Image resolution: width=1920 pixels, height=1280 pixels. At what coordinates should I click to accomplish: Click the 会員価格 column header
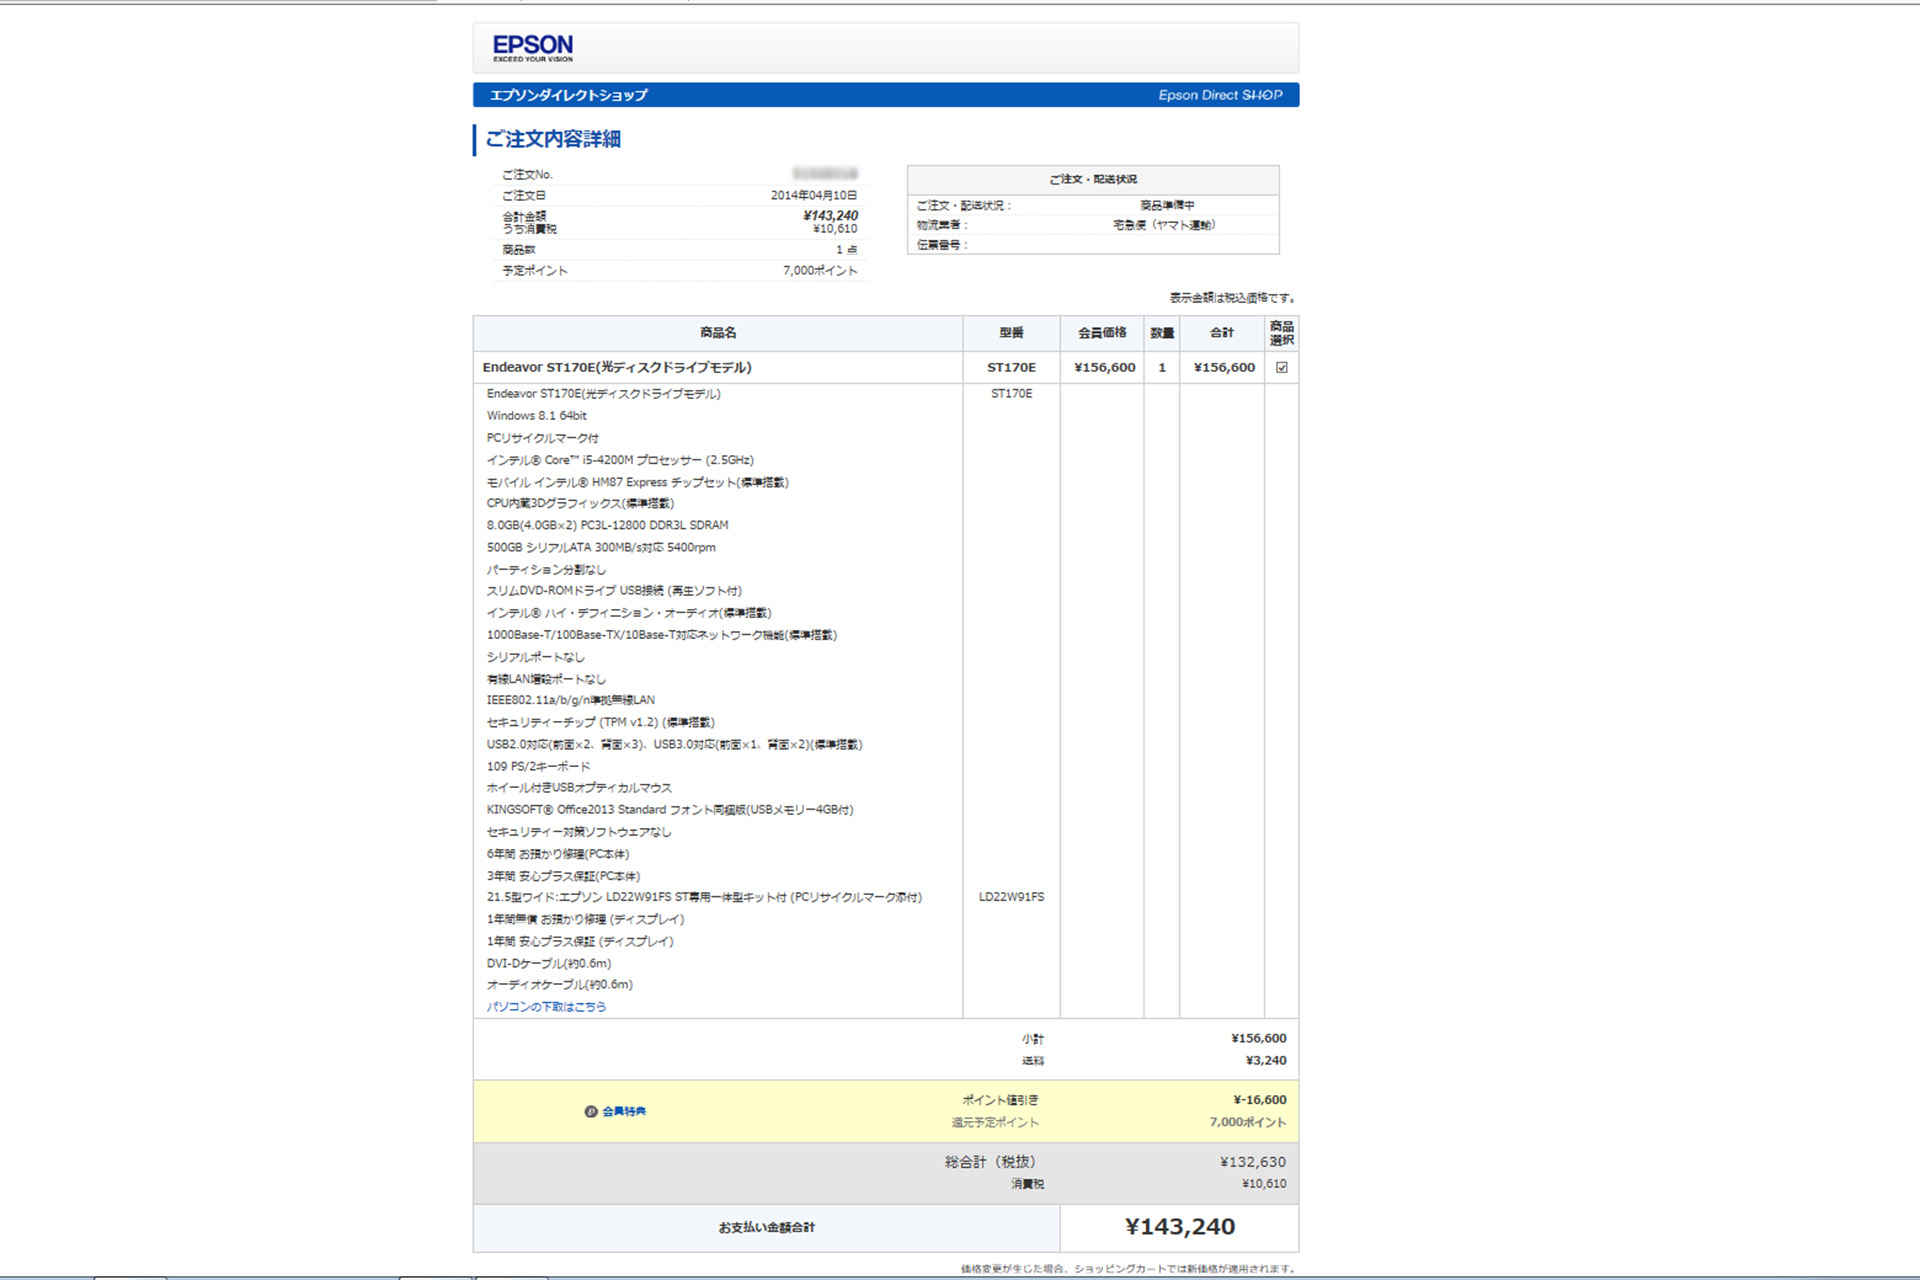(x=1102, y=333)
